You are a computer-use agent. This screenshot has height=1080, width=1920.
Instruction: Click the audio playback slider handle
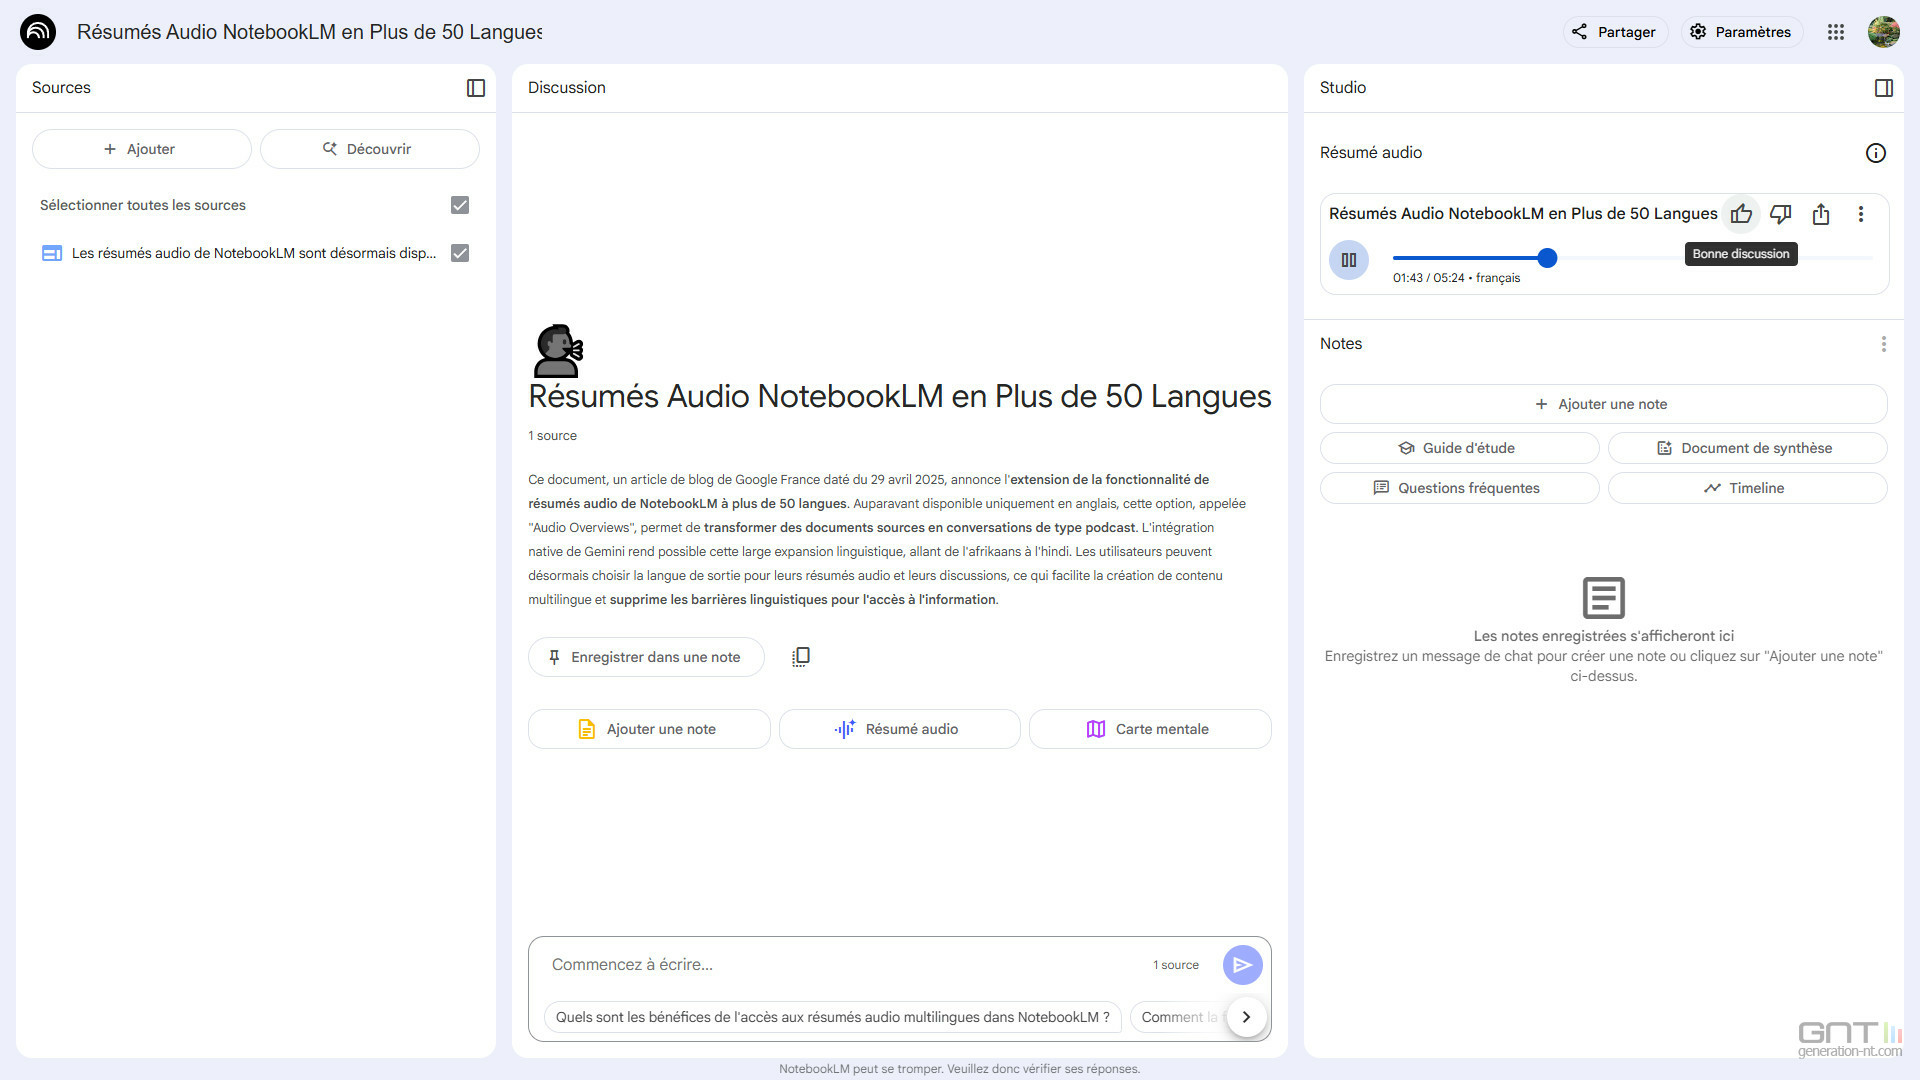[1547, 258]
